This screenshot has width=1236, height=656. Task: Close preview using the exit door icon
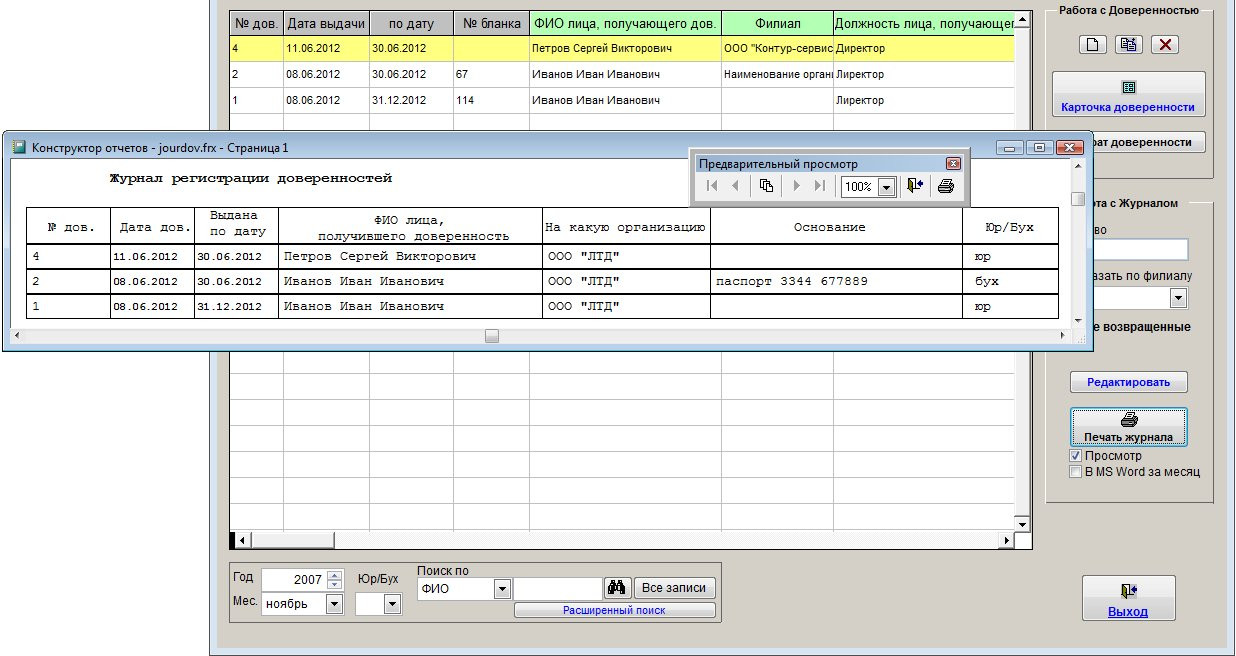(x=915, y=186)
